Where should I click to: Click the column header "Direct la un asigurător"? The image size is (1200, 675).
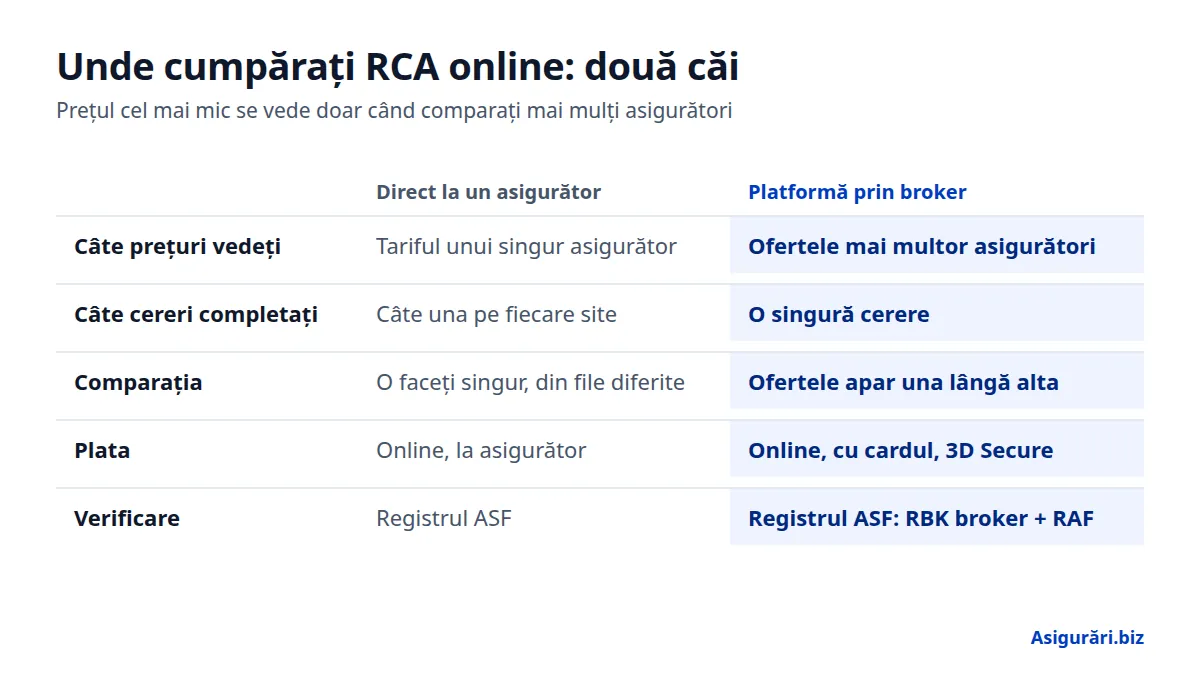[488, 192]
